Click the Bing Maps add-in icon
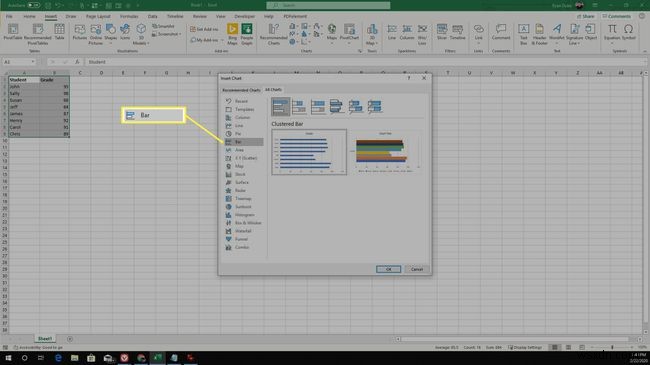650x365 pixels. (x=232, y=34)
